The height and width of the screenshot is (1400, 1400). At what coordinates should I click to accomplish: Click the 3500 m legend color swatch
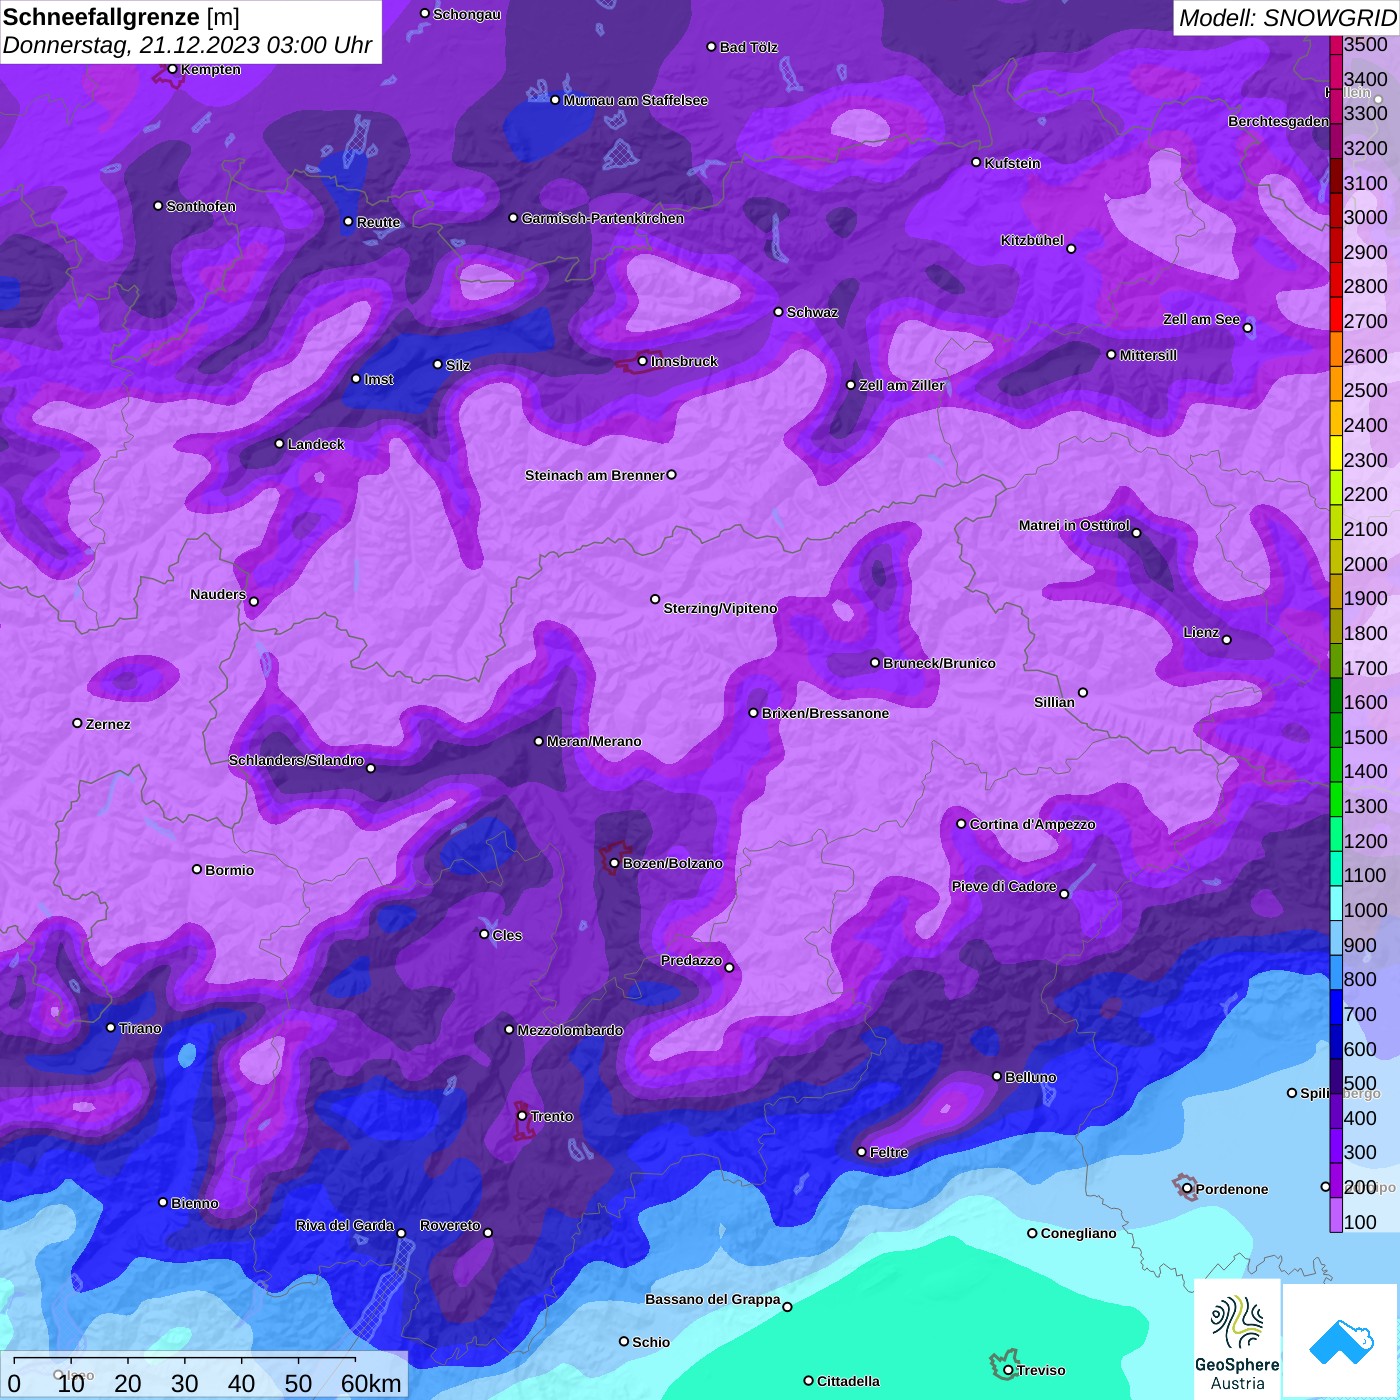point(1336,45)
